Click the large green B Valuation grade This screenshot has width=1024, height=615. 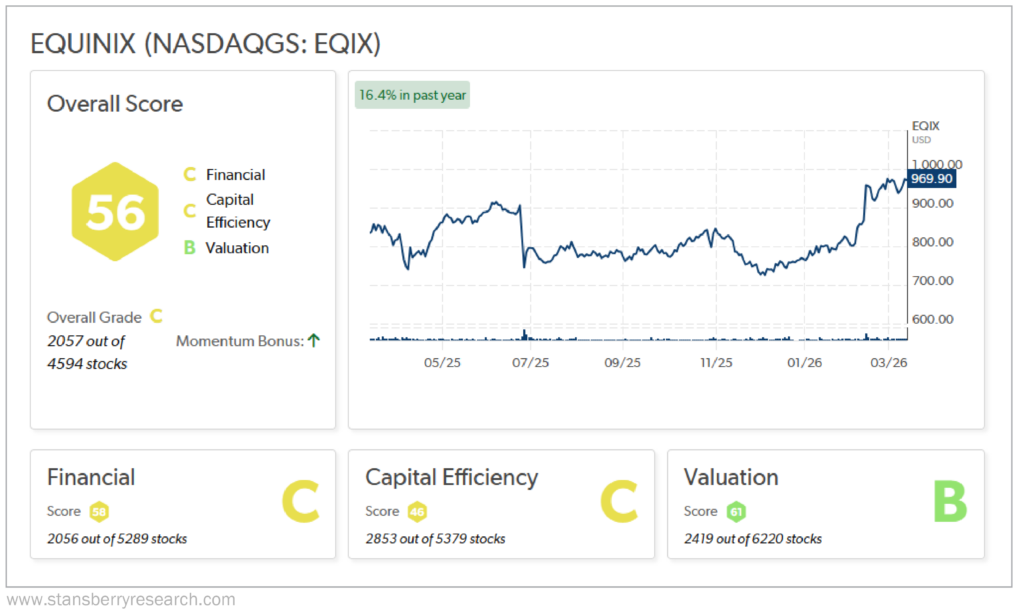pos(950,503)
